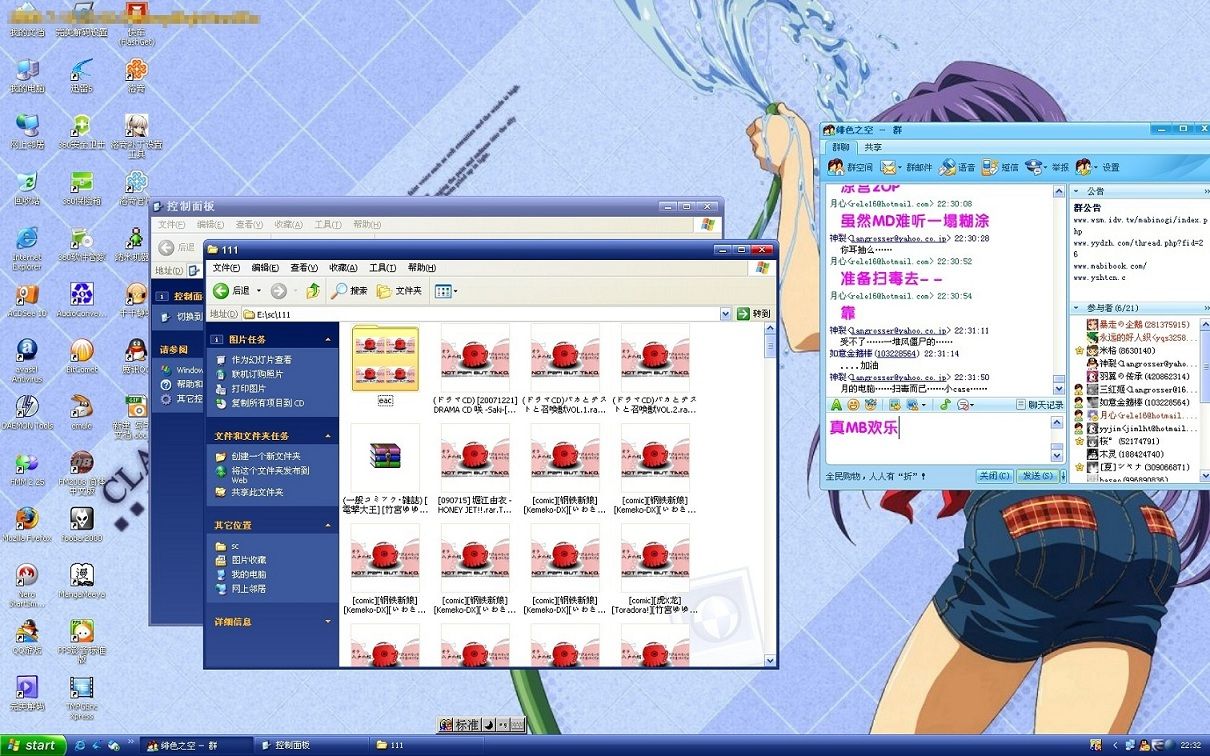Switch to the 共享 tab in QQ group window
The height and width of the screenshot is (756, 1210).
point(873,147)
